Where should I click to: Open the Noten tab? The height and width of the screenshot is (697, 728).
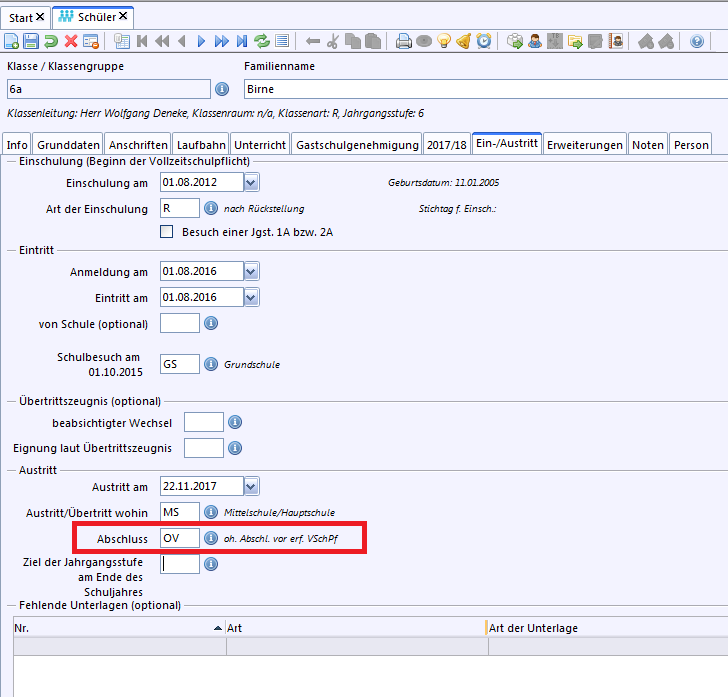click(x=648, y=145)
